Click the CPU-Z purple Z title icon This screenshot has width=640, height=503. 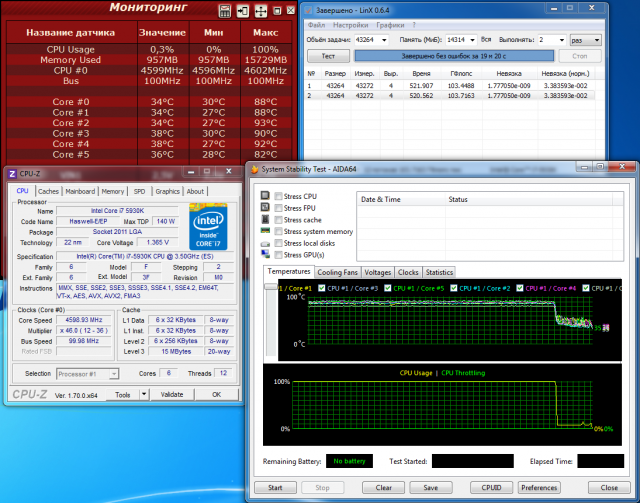[12, 173]
